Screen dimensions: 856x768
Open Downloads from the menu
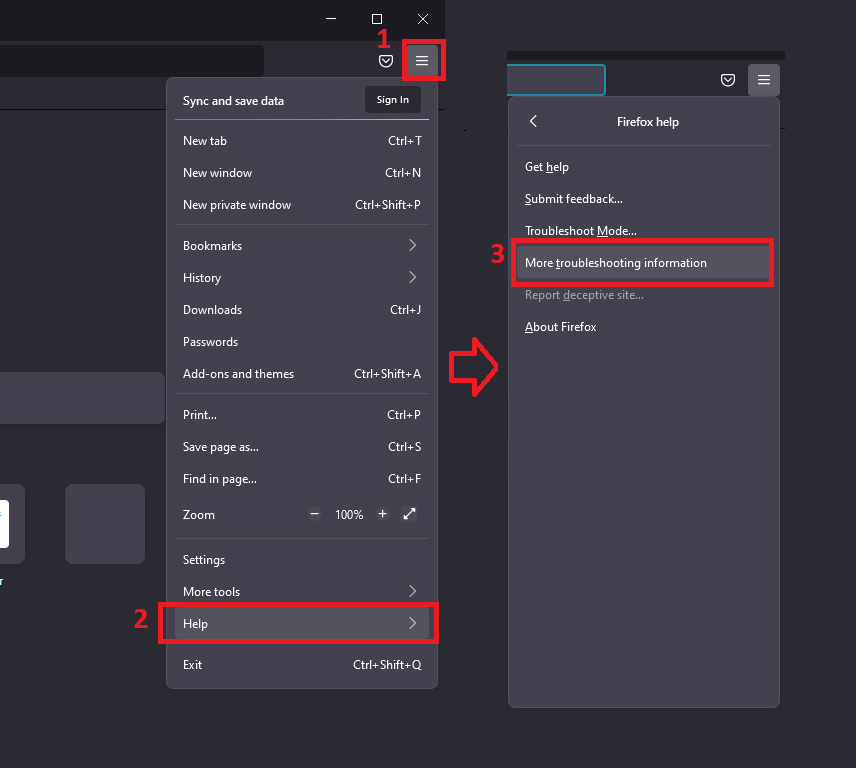[302, 310]
